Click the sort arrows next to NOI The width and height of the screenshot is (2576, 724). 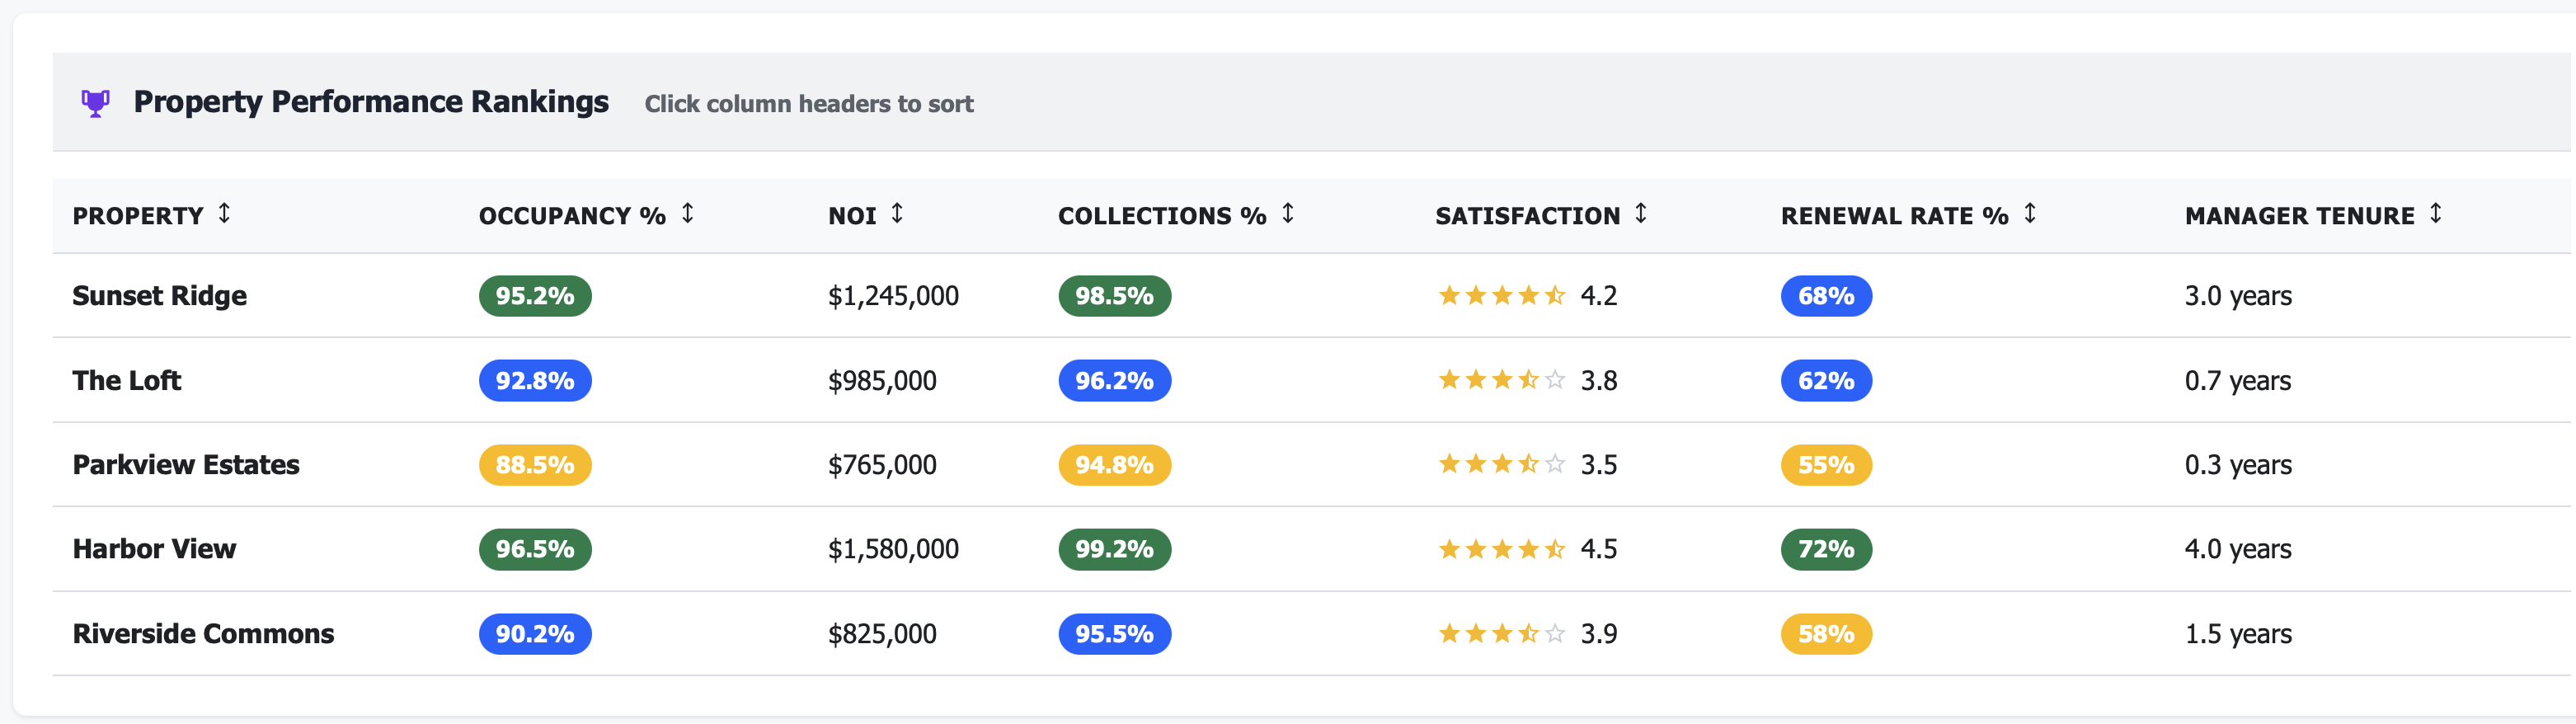[897, 214]
